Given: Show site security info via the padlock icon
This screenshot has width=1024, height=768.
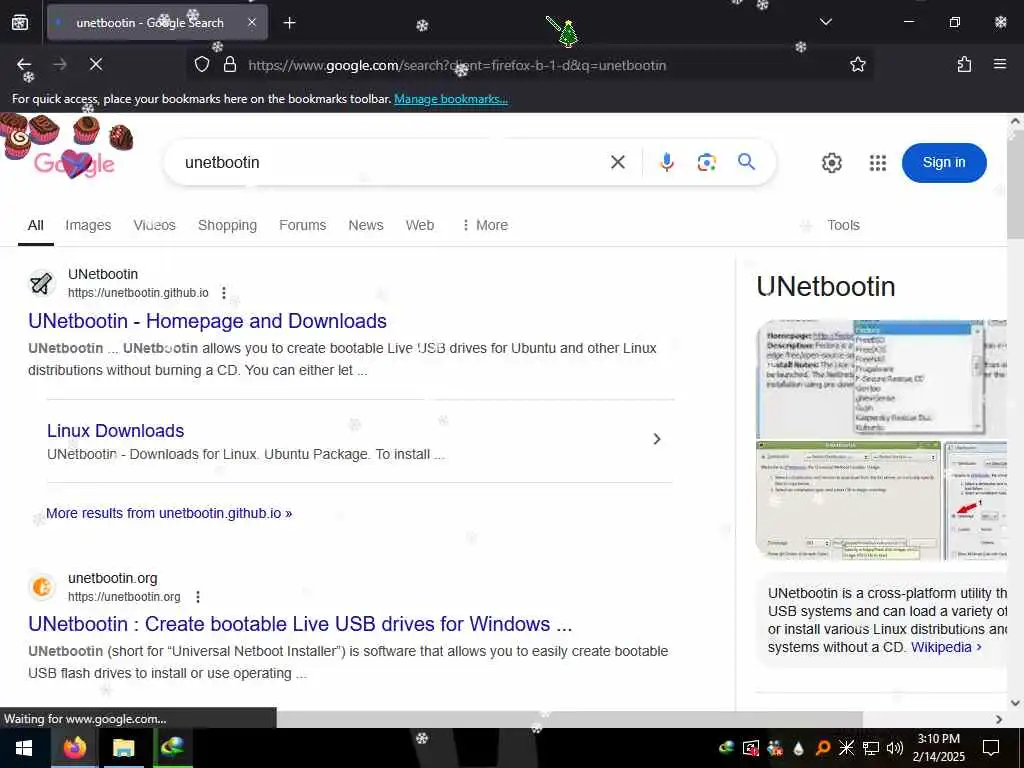Looking at the screenshot, I should [229, 65].
